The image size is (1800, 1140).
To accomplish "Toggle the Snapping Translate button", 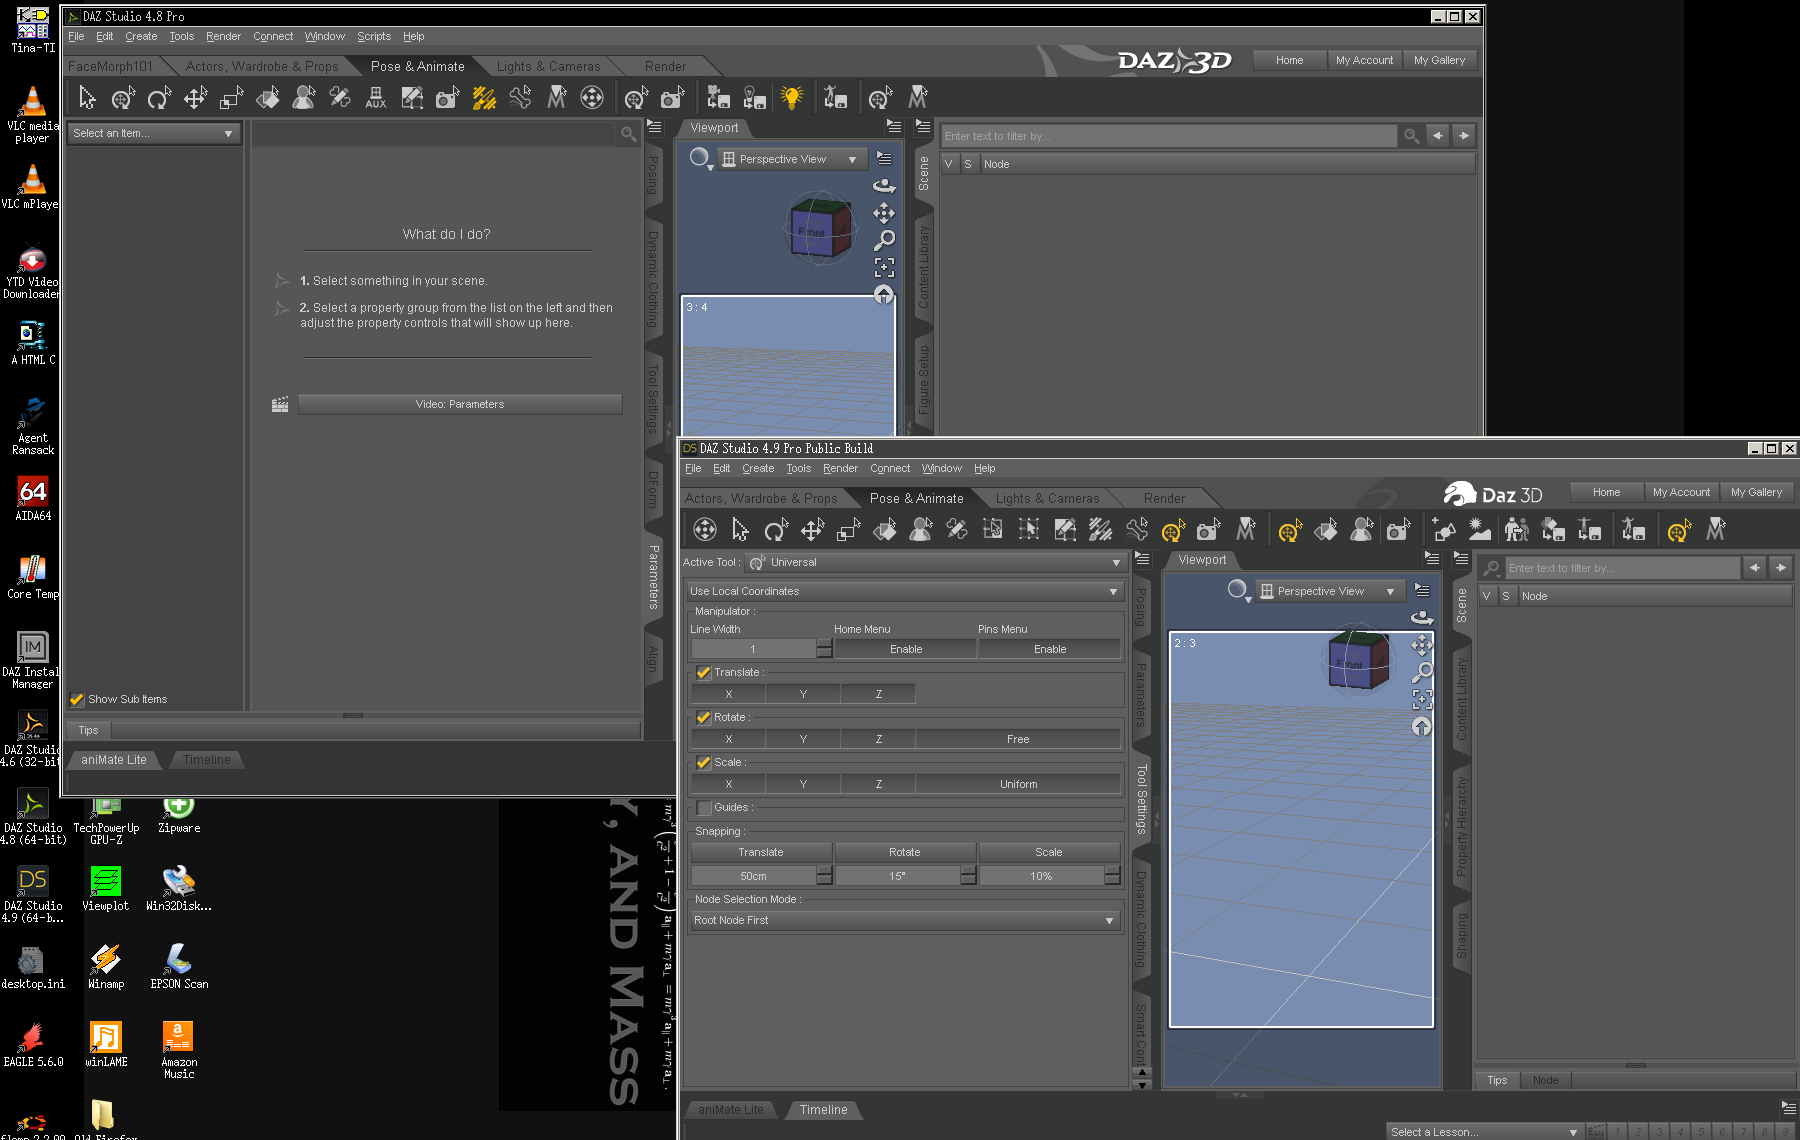I will click(761, 852).
